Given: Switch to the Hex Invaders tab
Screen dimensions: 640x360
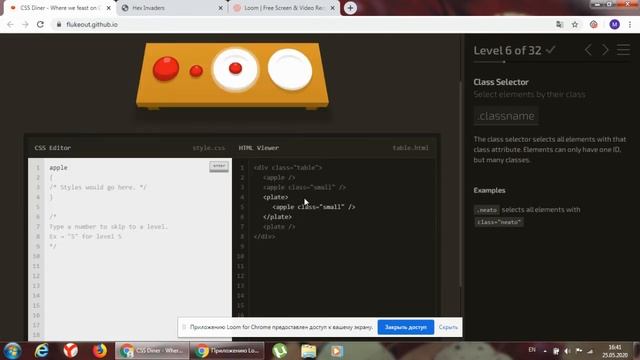Looking at the screenshot, I should point(171,8).
